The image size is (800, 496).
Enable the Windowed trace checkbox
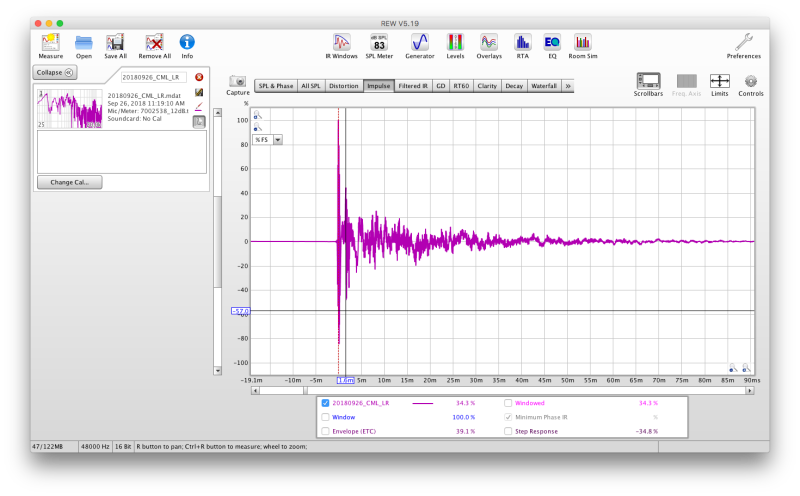pyautogui.click(x=508, y=403)
